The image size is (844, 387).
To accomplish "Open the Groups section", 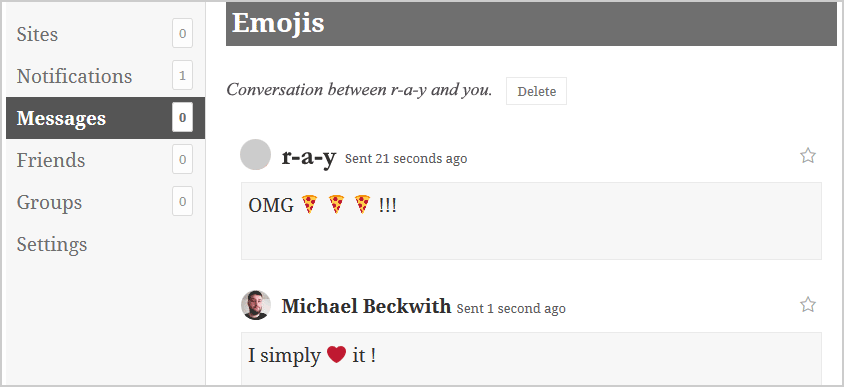I will click(105, 202).
